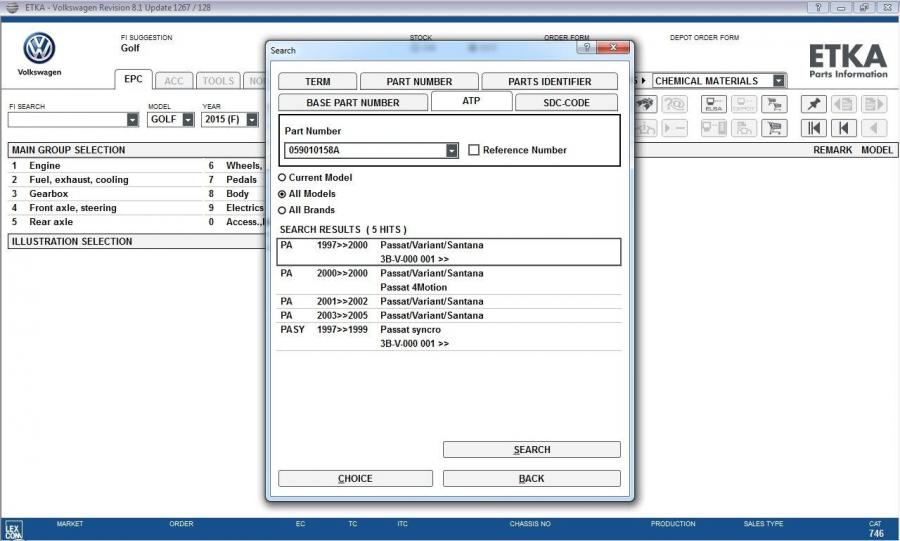Jump to first with the double-bar arrow icon
Image resolution: width=900 pixels, height=541 pixels.
tap(815, 128)
